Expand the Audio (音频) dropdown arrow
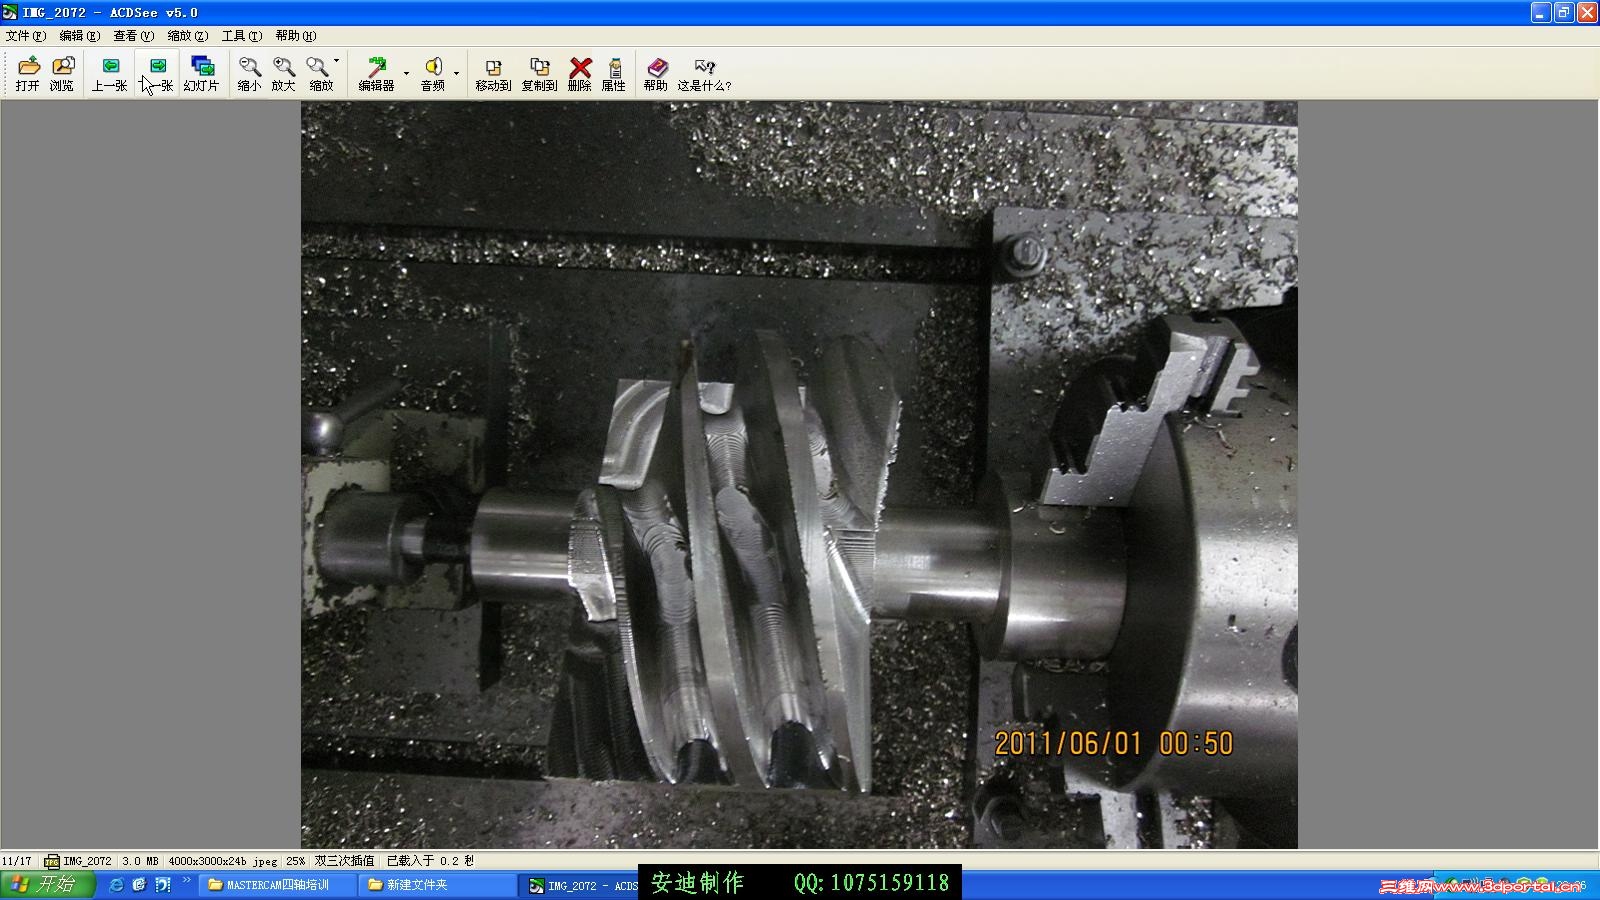The width and height of the screenshot is (1600, 900). point(456,73)
